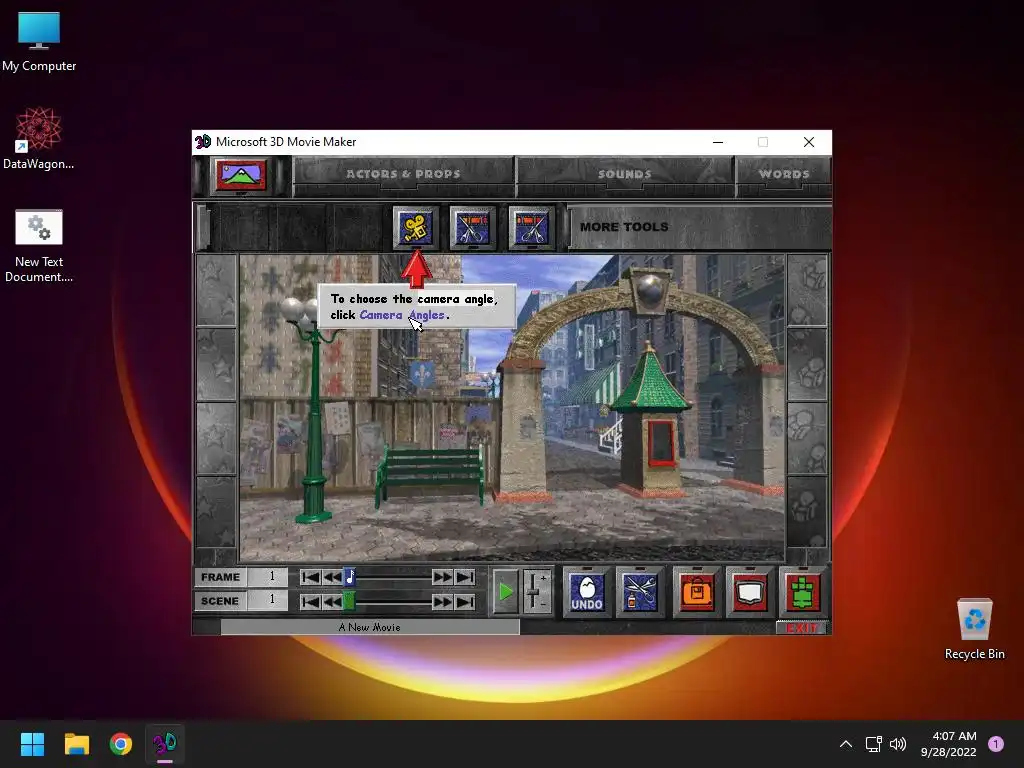The width and height of the screenshot is (1024, 768).
Task: Close the 3D Movie Maker window
Action: [808, 142]
